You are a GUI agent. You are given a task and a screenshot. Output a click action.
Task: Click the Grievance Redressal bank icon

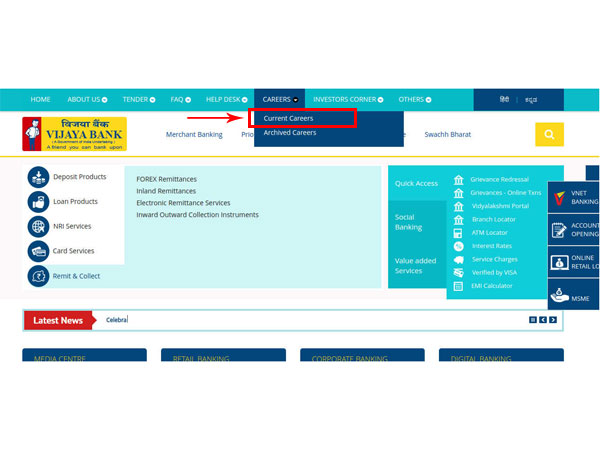(458, 180)
